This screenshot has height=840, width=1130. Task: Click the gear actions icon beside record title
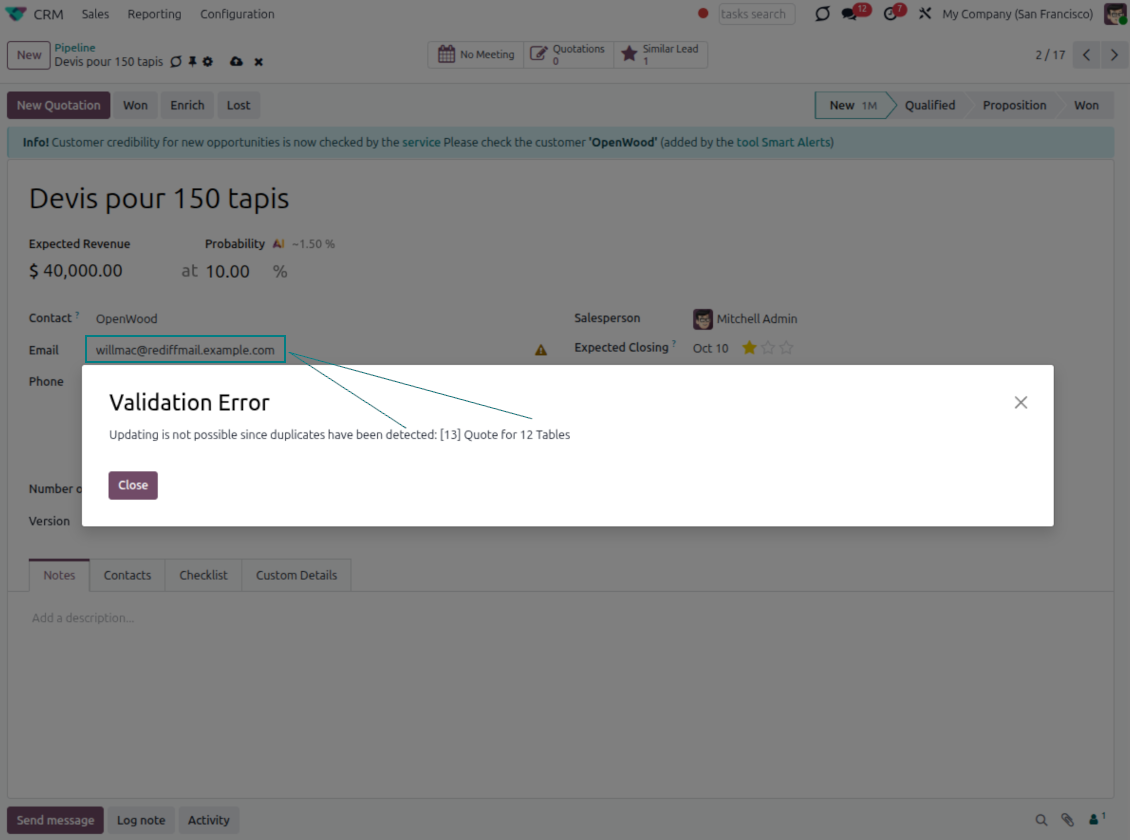pos(208,62)
